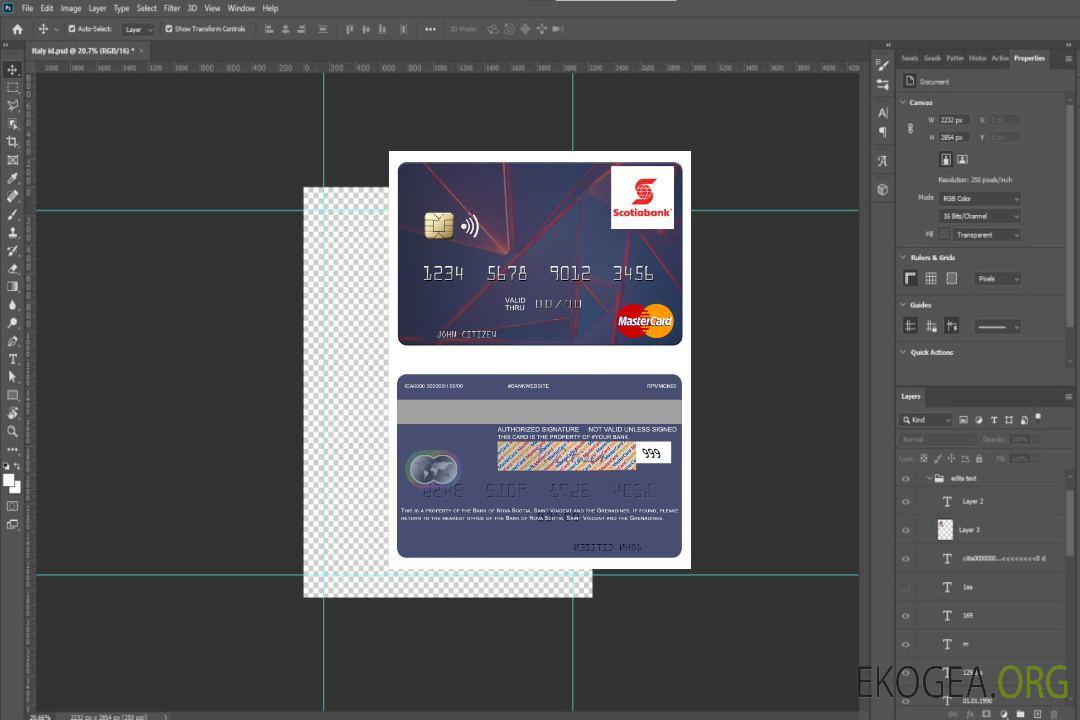Open the Transparent fill dropdown
1080x720 pixels.
click(986, 235)
